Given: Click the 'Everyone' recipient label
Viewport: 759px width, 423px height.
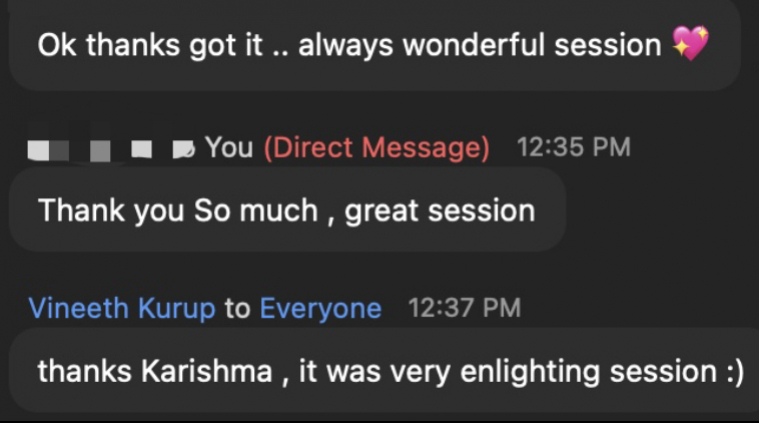Looking at the screenshot, I should coord(320,308).
